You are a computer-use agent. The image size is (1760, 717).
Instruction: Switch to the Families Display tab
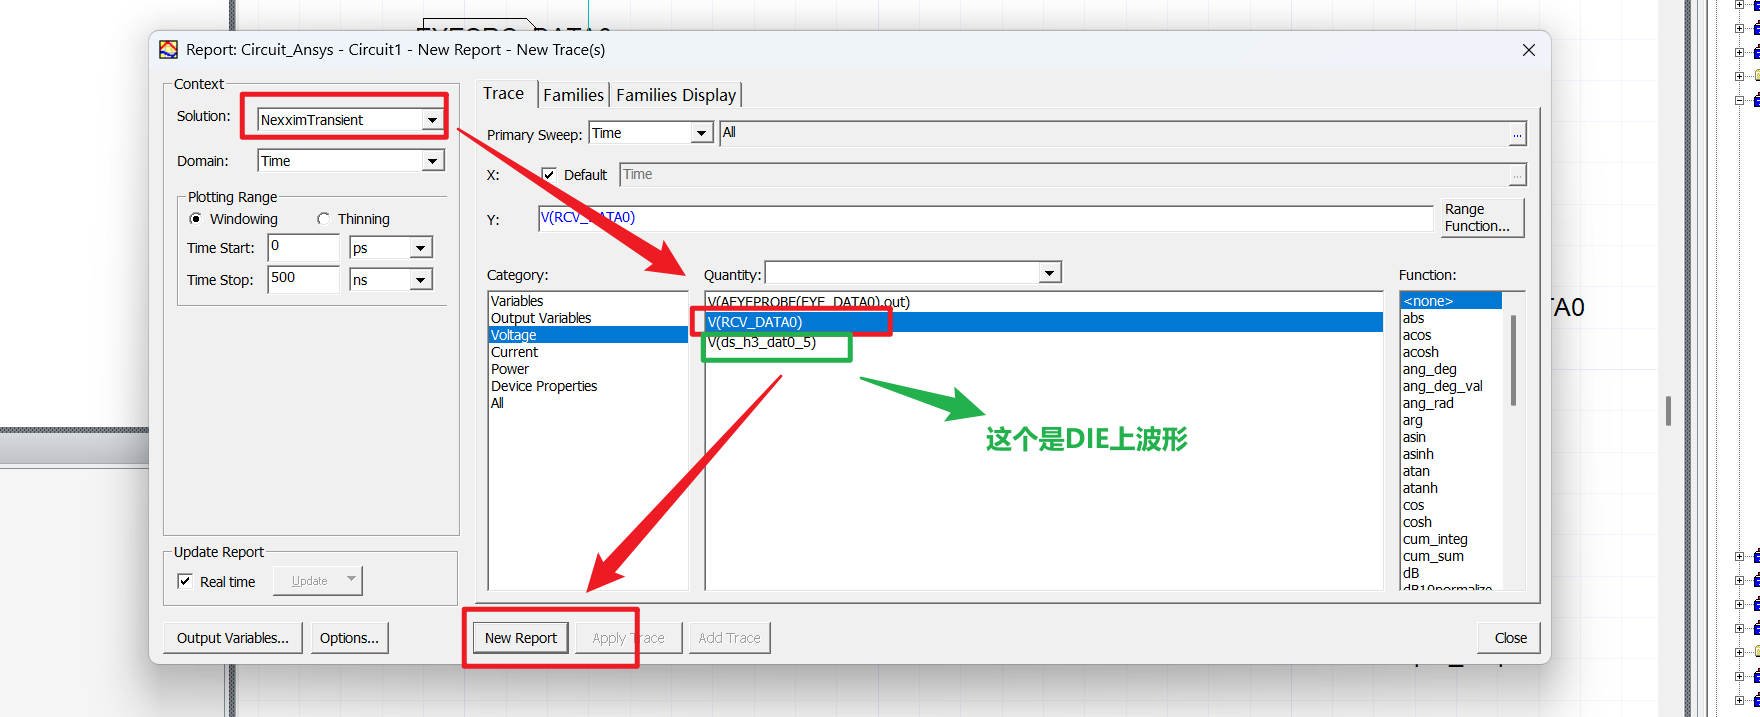click(x=676, y=95)
